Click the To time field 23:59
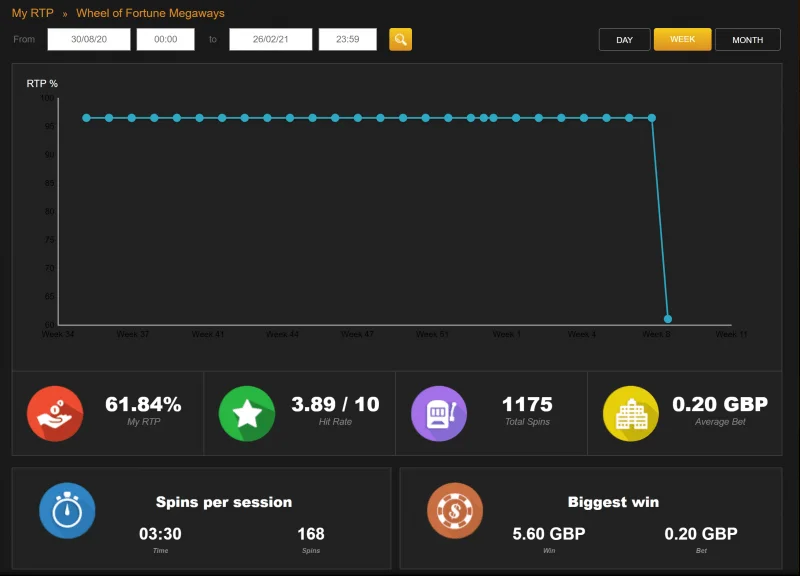Viewport: 800px width, 576px height. (348, 39)
